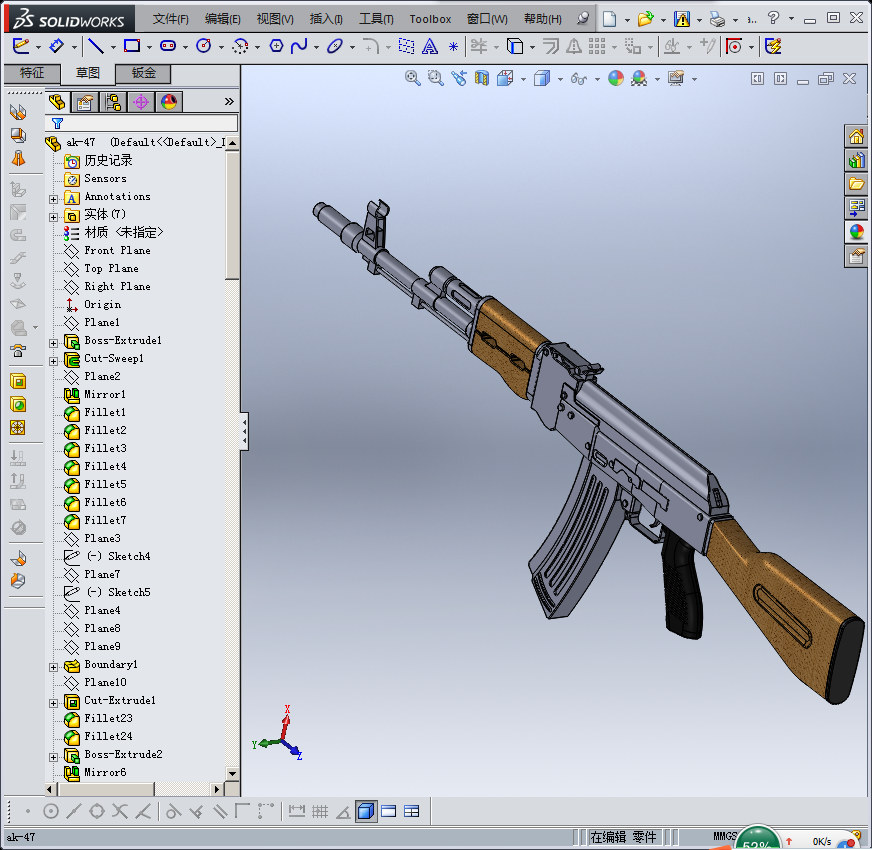Screen dimensions: 872x850
Task: Expand the Cut-Sweep1 feature
Action: 53,360
